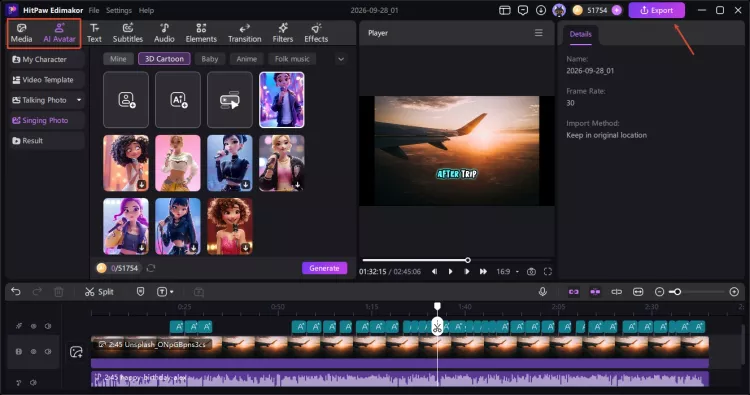Screen dimensions: 750x395
Task: Click the layout switch icon in title bar
Action: (505, 10)
